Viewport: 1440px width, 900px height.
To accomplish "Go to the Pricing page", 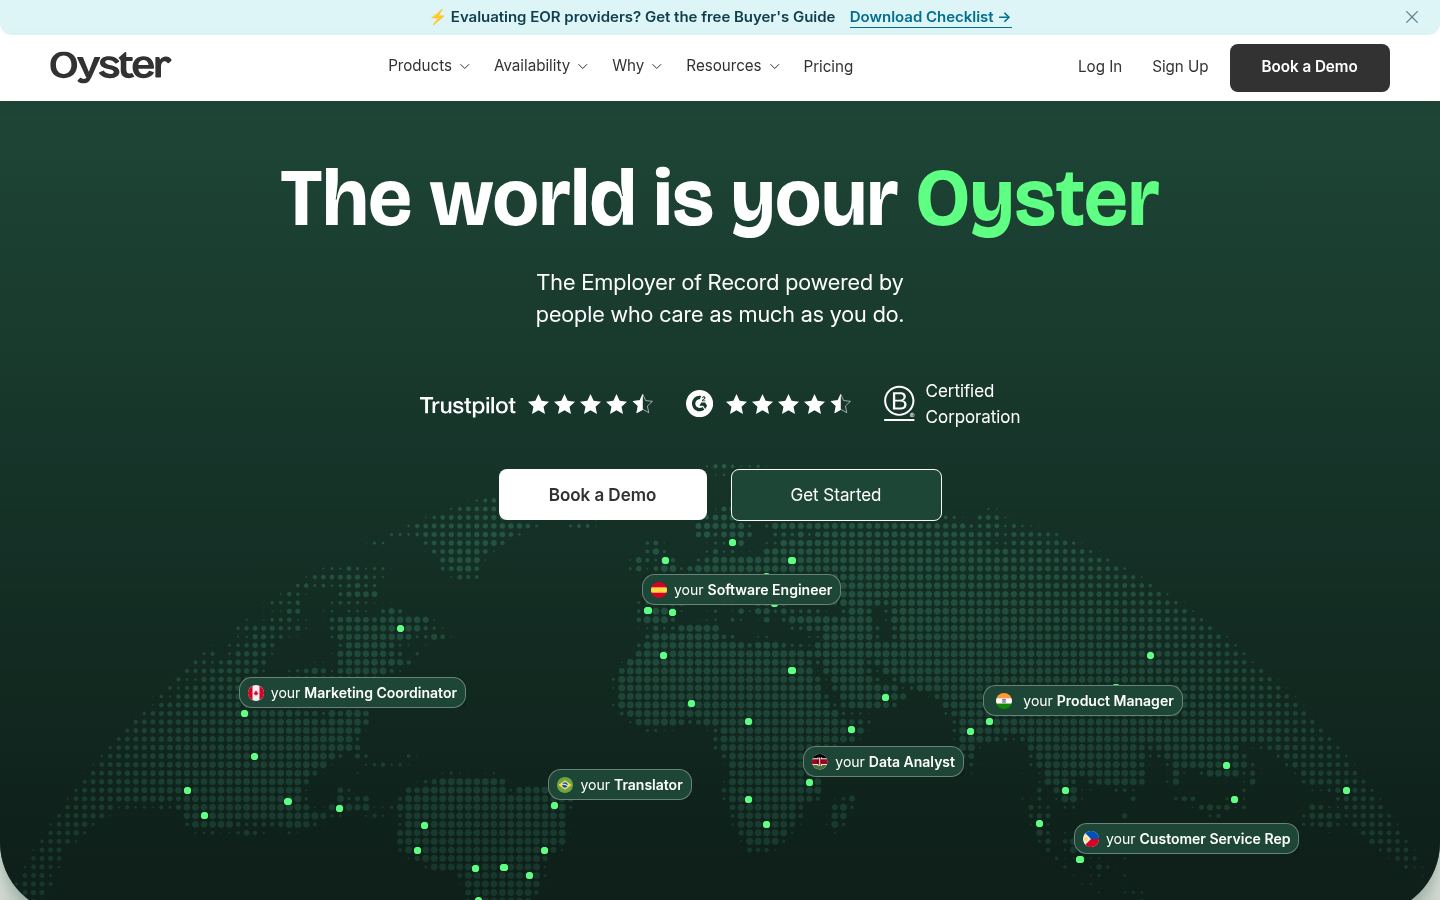I will click(828, 66).
